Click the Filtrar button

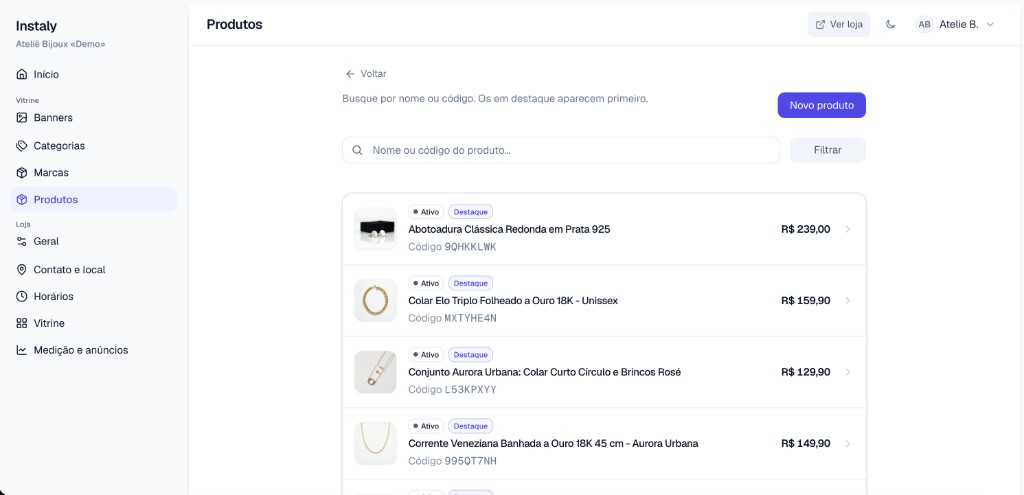pos(827,150)
